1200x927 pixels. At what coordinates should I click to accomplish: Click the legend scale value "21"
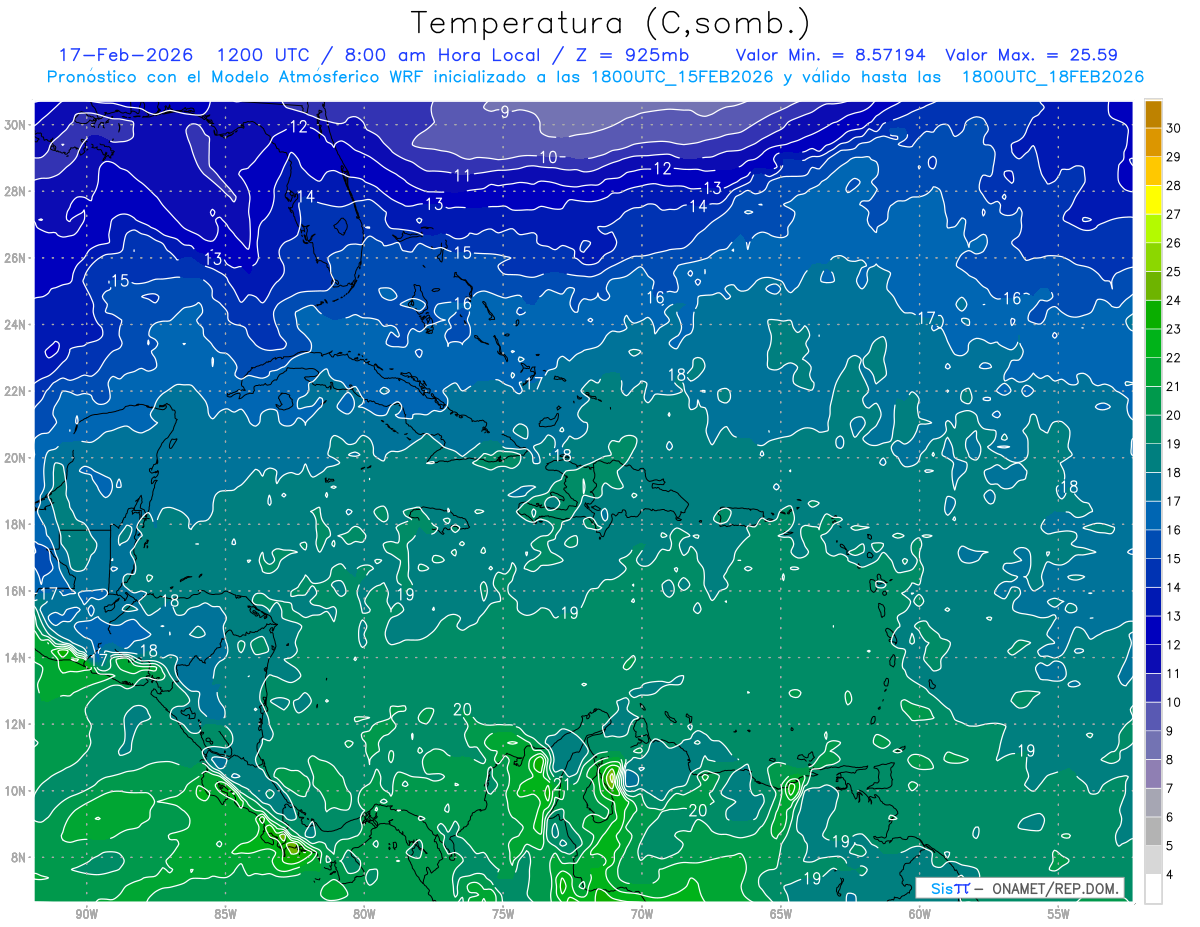1173,386
